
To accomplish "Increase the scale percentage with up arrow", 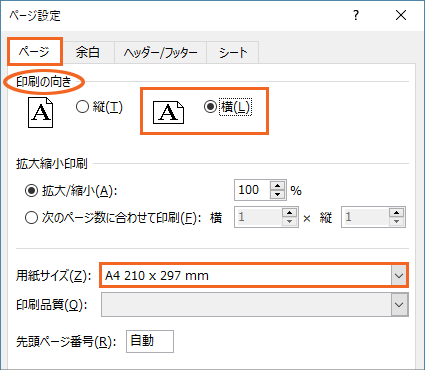I will tap(278, 186).
